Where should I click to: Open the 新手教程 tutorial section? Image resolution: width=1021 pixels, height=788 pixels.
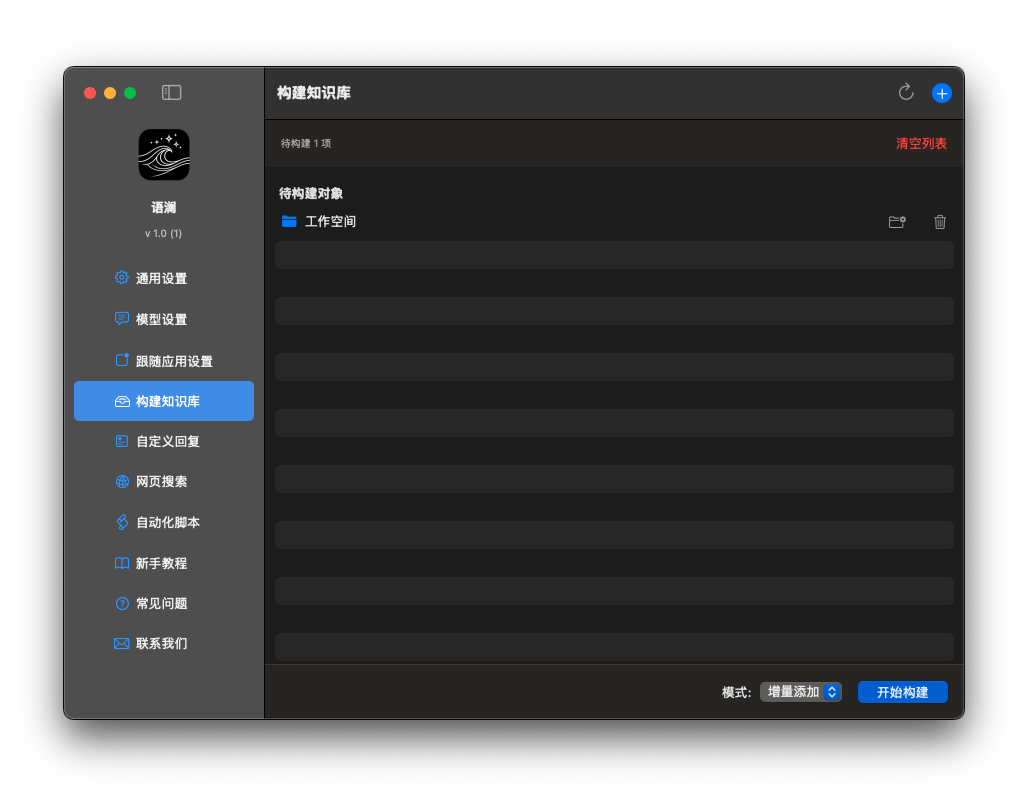[163, 563]
